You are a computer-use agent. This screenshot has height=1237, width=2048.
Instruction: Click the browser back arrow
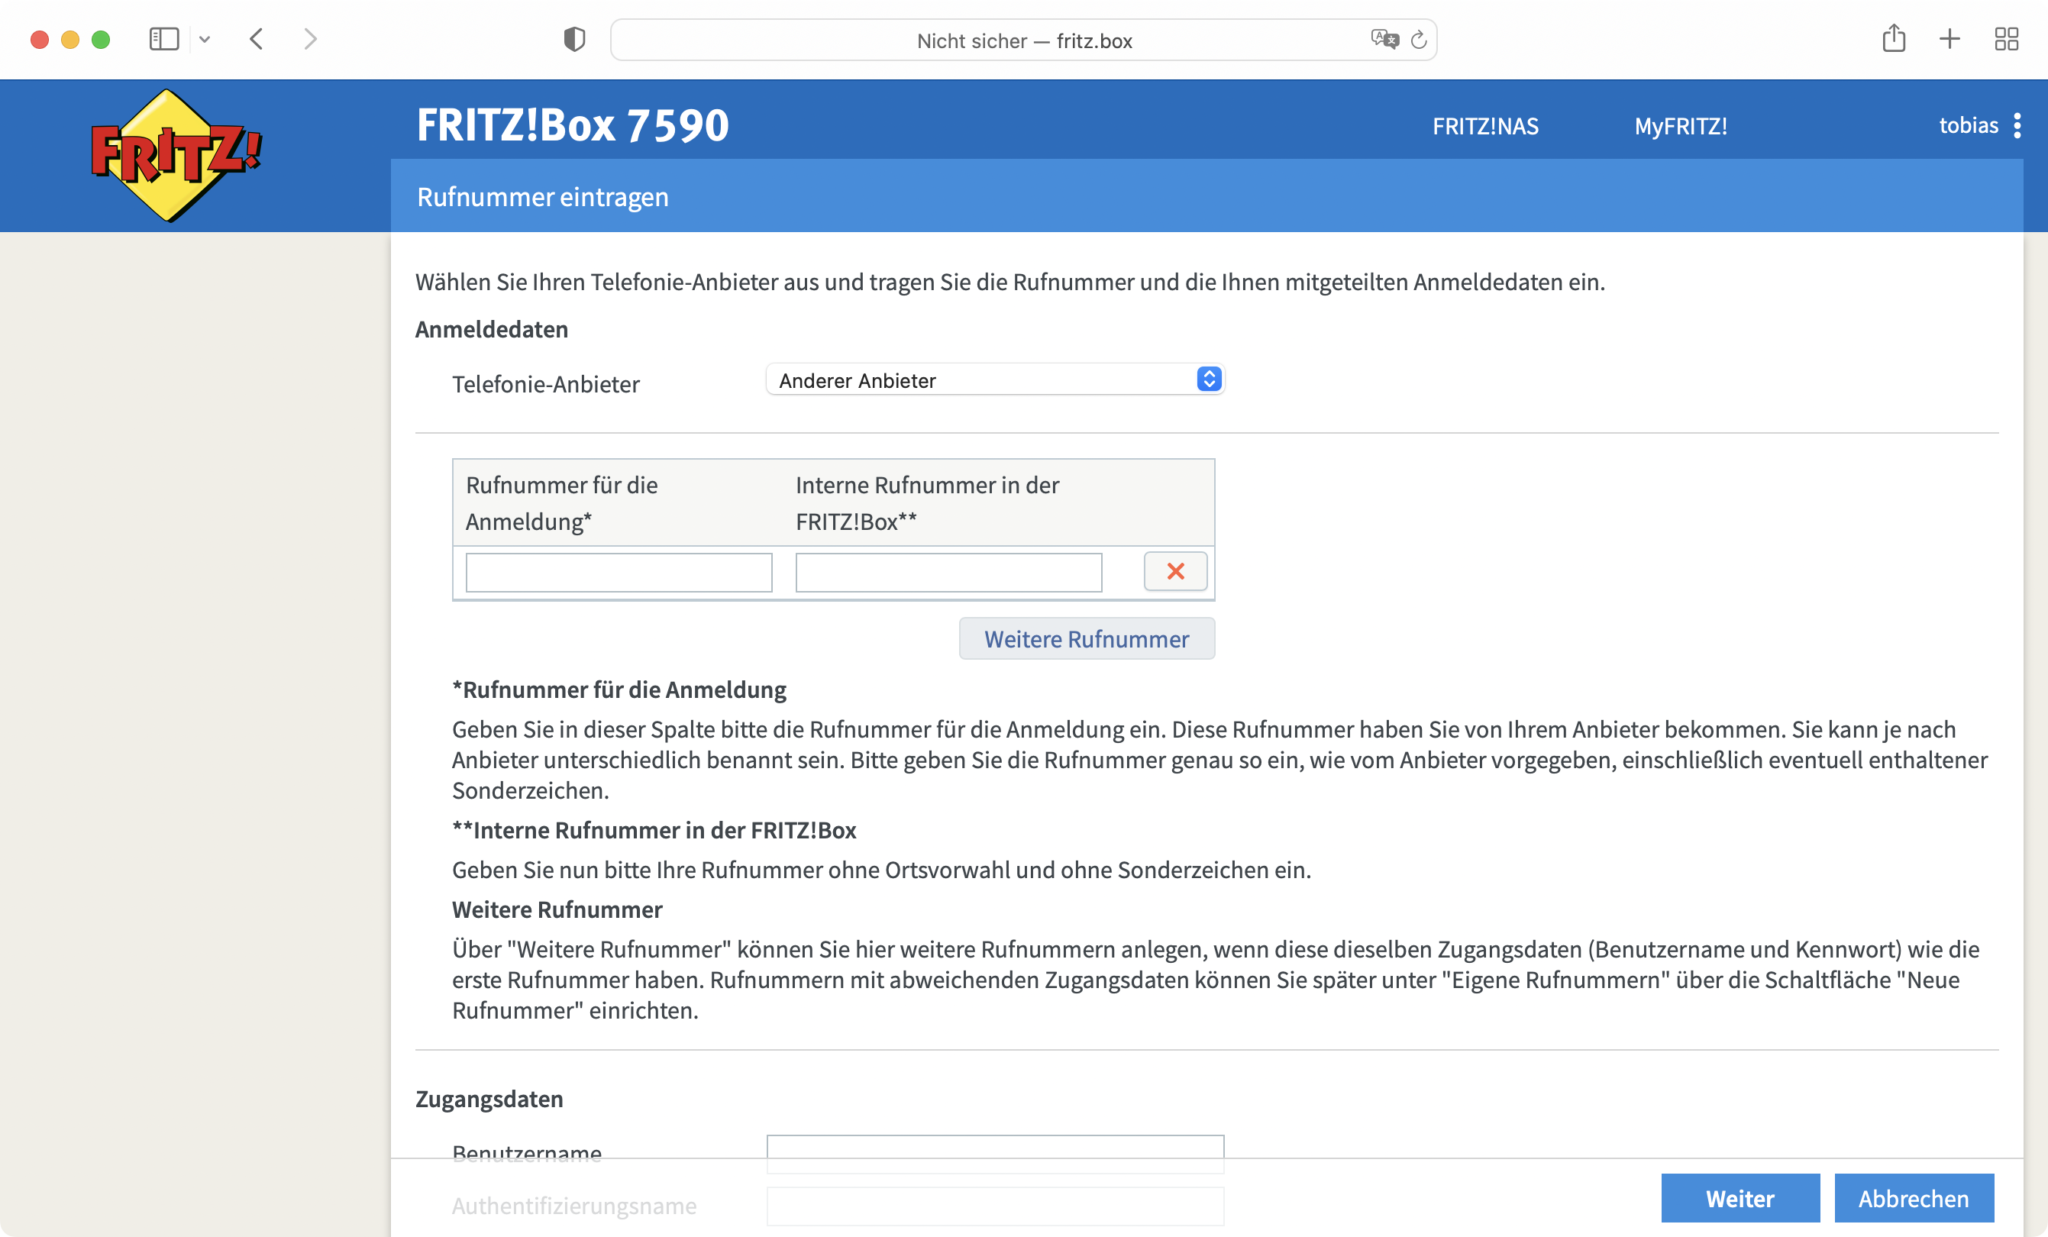pyautogui.click(x=256, y=38)
